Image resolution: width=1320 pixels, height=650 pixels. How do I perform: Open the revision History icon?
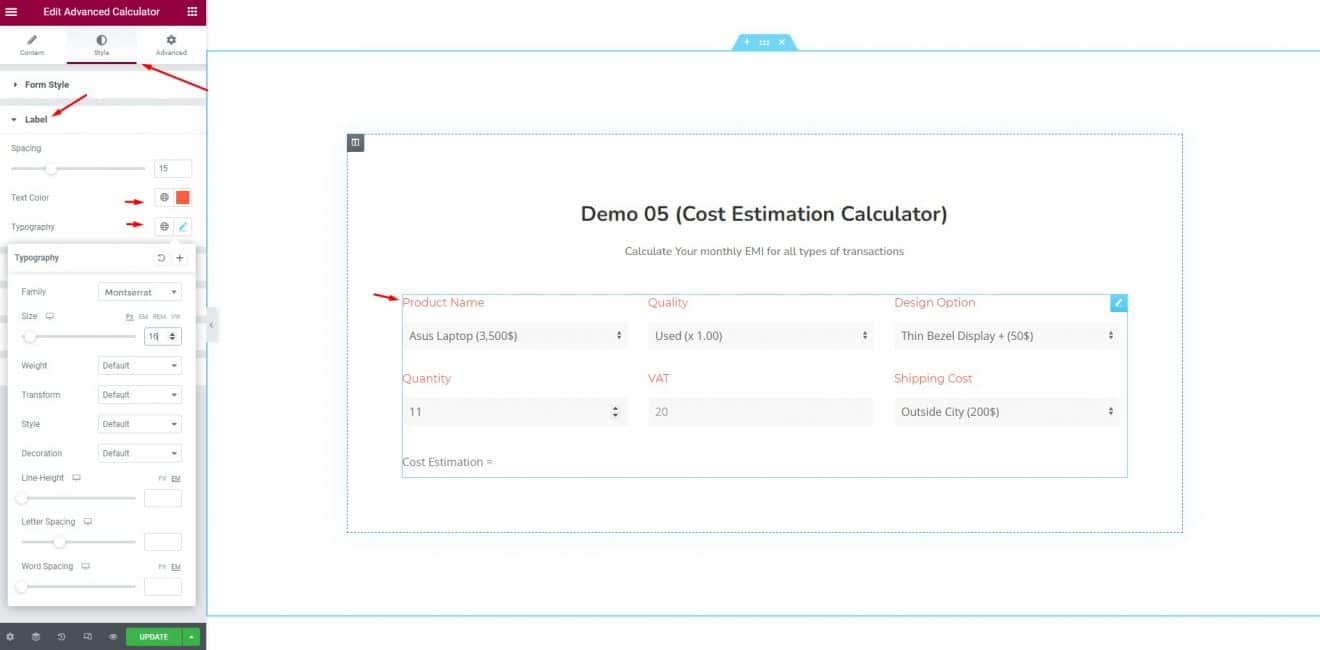point(59,636)
